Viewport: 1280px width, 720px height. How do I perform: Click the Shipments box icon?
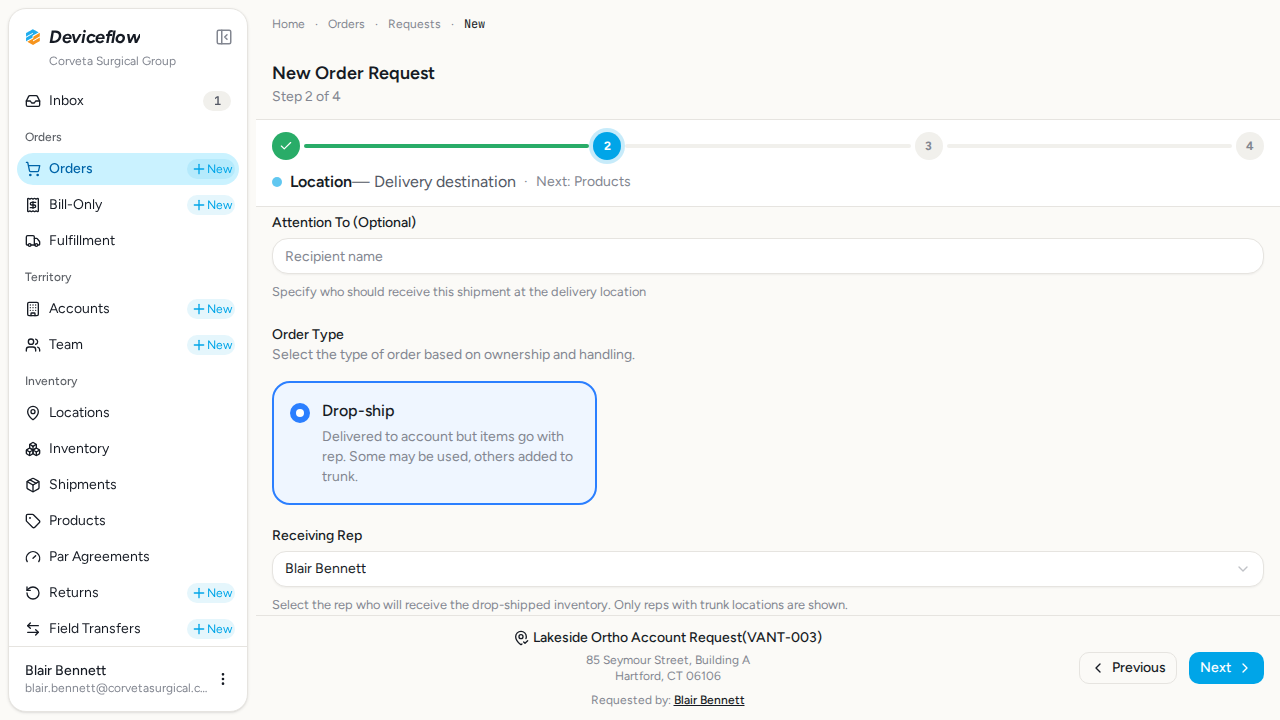click(x=33, y=485)
